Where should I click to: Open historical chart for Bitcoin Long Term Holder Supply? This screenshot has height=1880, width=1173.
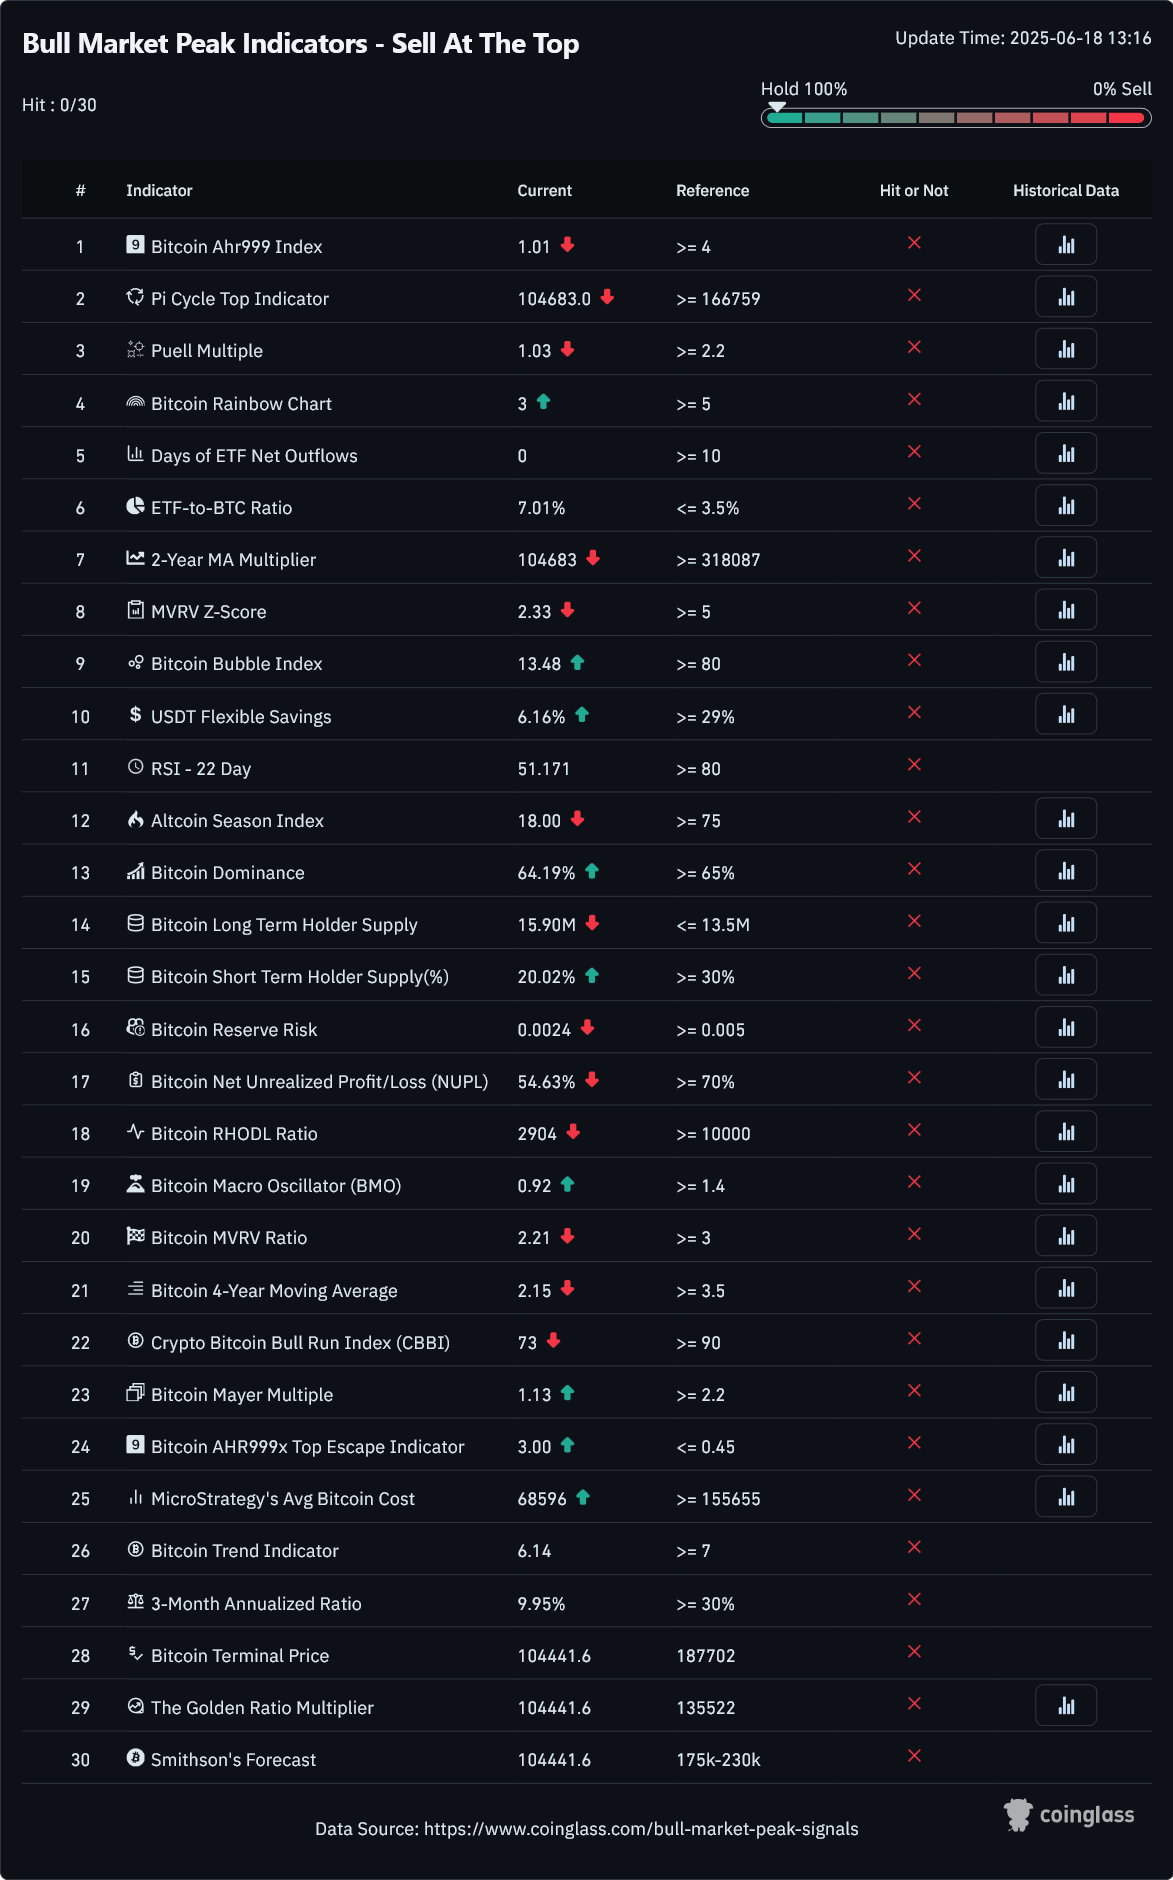(x=1066, y=923)
